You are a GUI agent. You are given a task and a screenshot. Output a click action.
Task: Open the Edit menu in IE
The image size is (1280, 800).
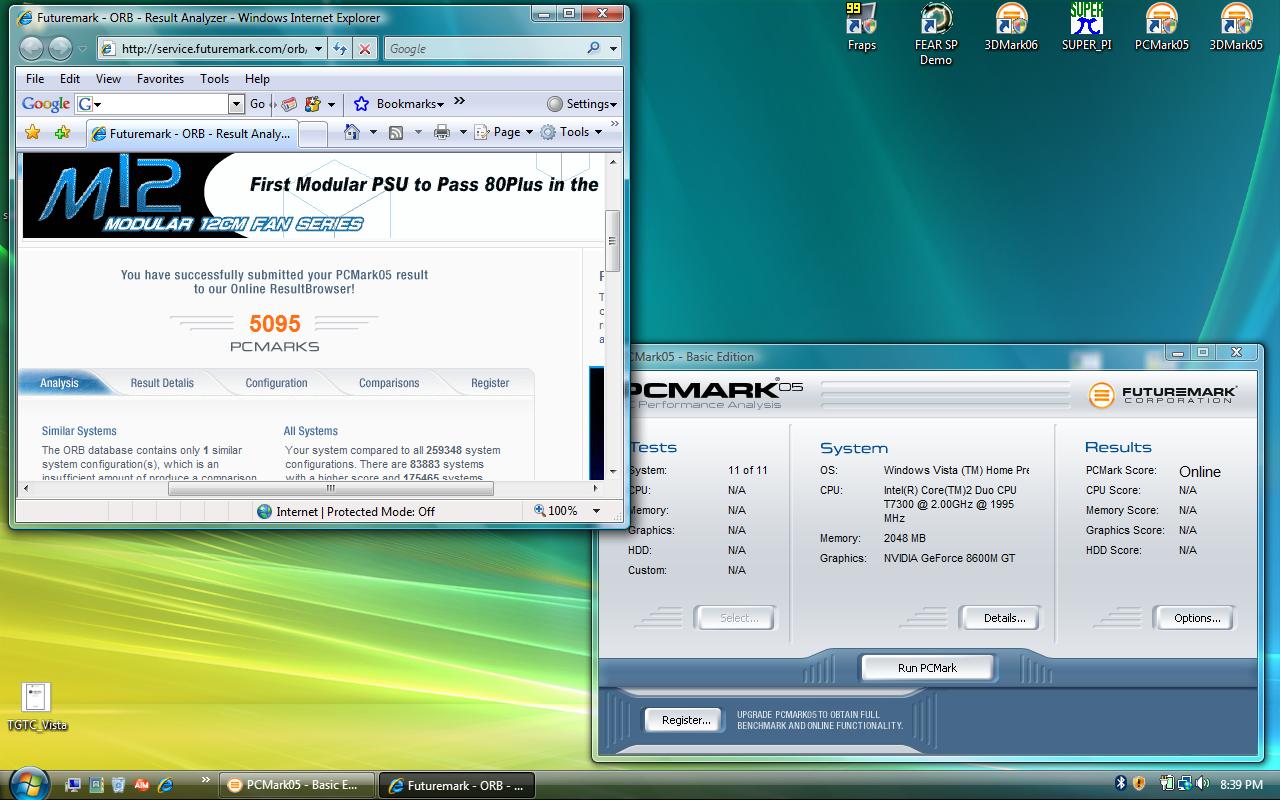pos(70,79)
